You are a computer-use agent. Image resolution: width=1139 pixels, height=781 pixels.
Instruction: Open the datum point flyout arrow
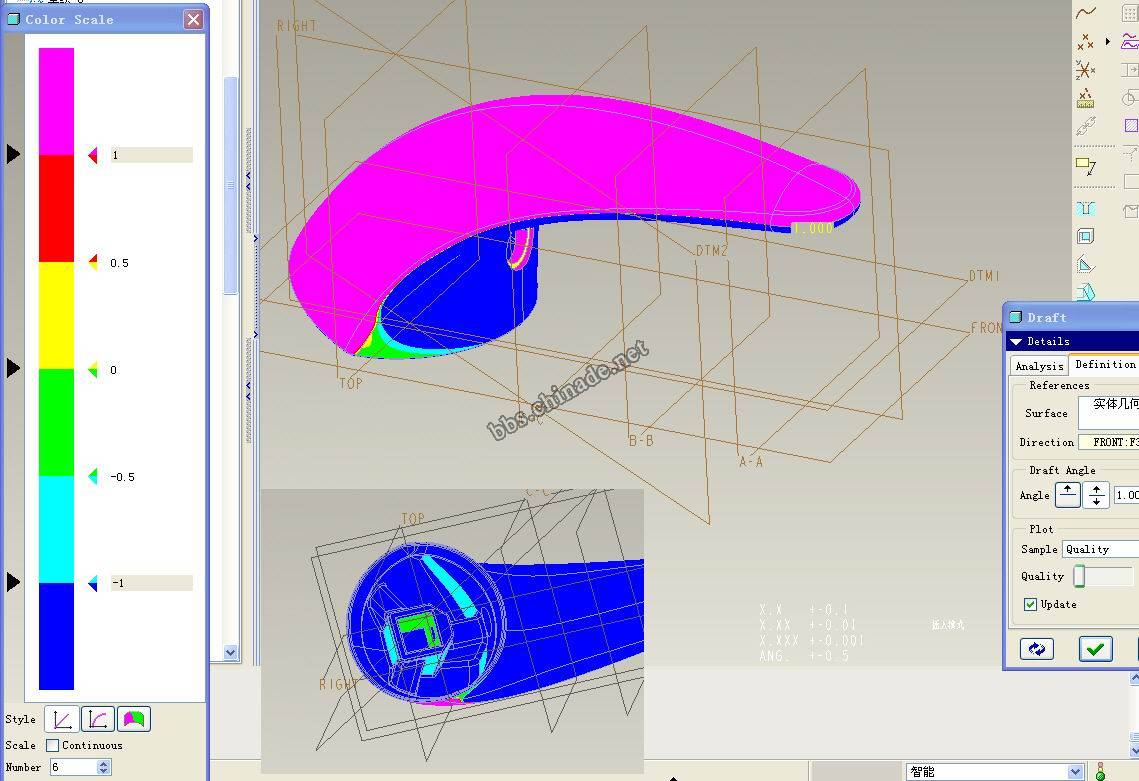1108,41
